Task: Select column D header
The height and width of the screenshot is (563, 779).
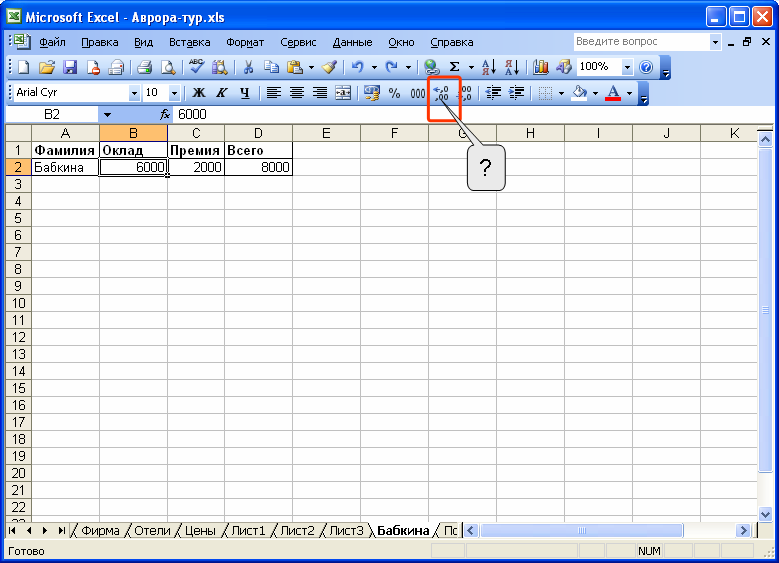Action: coord(258,133)
